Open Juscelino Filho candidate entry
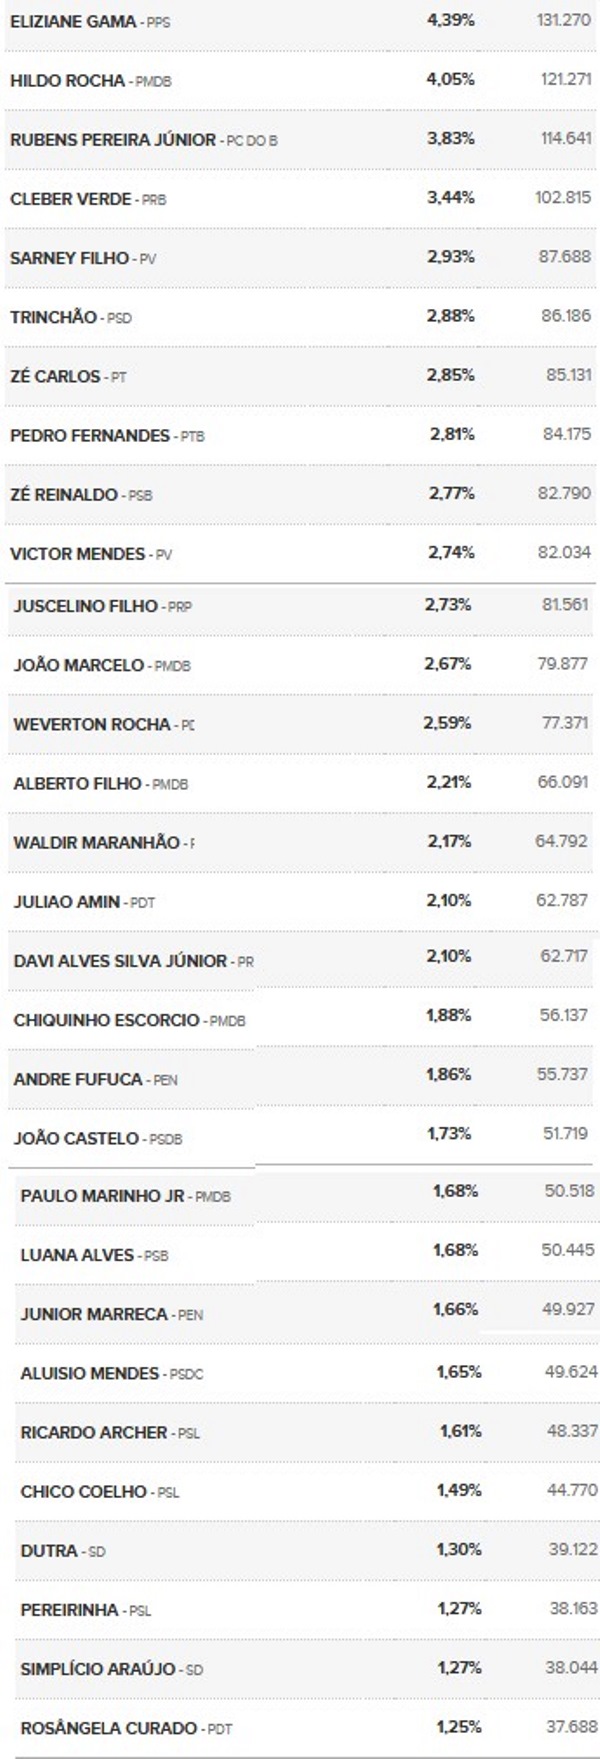 tap(85, 605)
